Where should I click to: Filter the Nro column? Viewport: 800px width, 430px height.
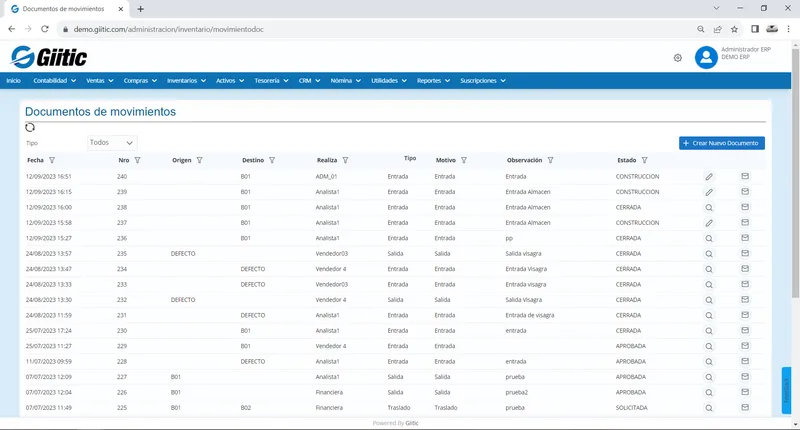tap(137, 160)
